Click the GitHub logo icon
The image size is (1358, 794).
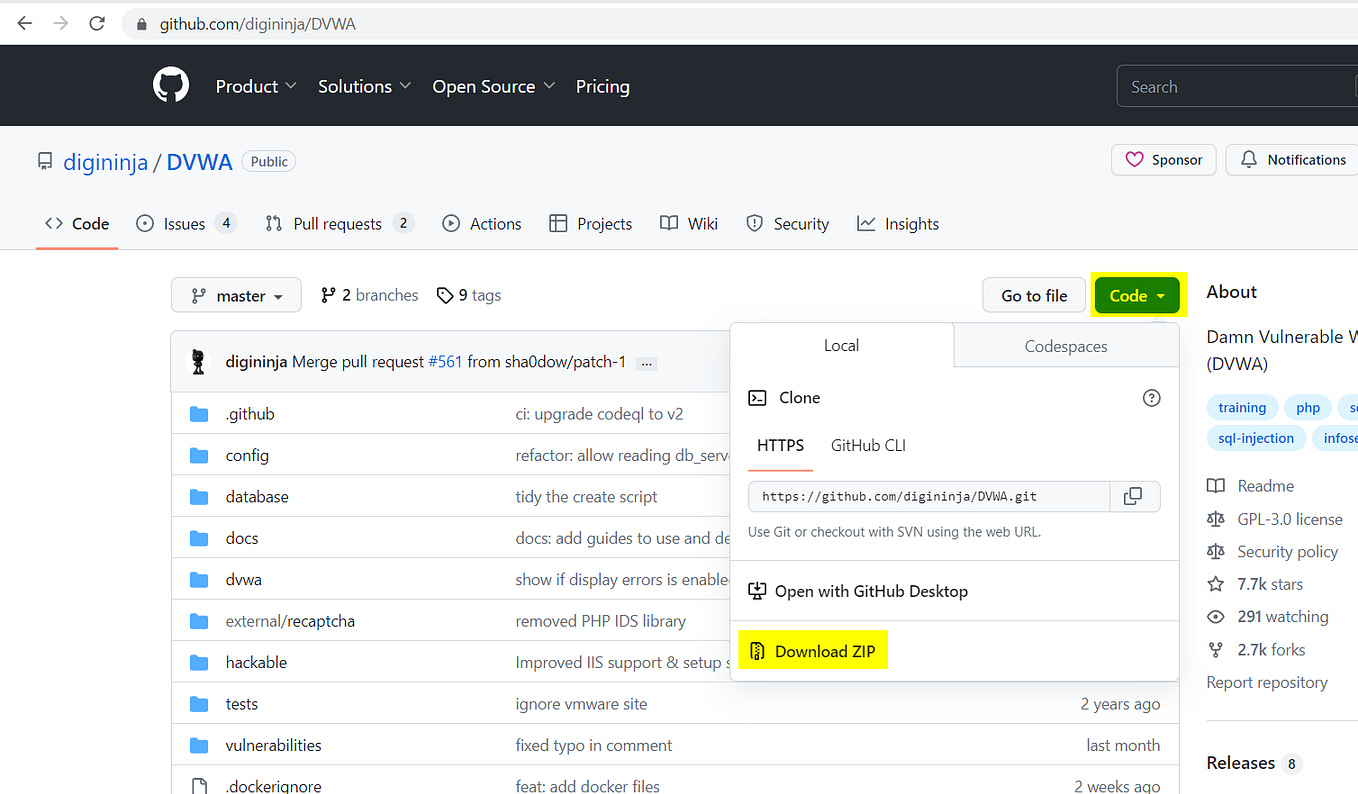(171, 86)
